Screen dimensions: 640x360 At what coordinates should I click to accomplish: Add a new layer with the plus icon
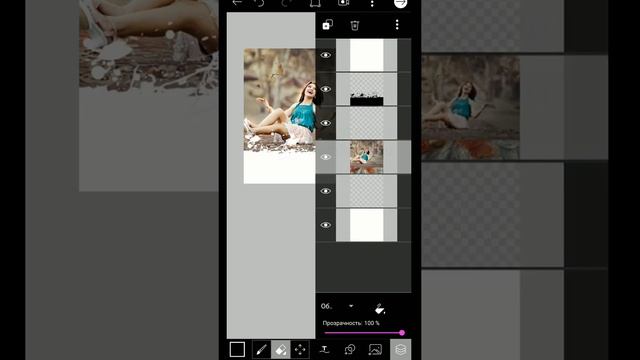(327, 25)
